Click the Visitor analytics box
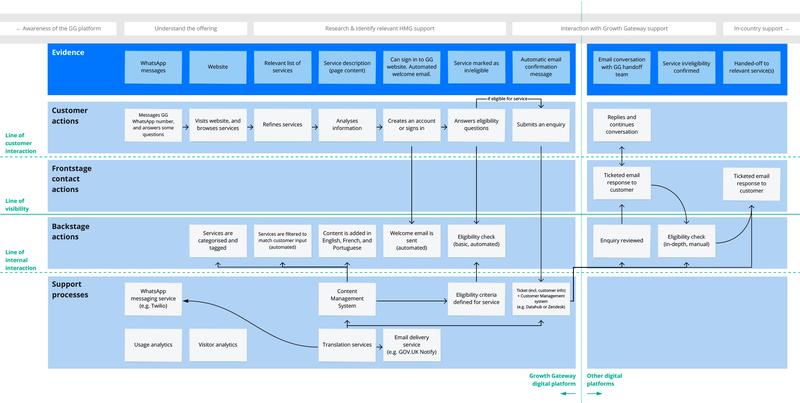The width and height of the screenshot is (800, 403). tap(217, 344)
